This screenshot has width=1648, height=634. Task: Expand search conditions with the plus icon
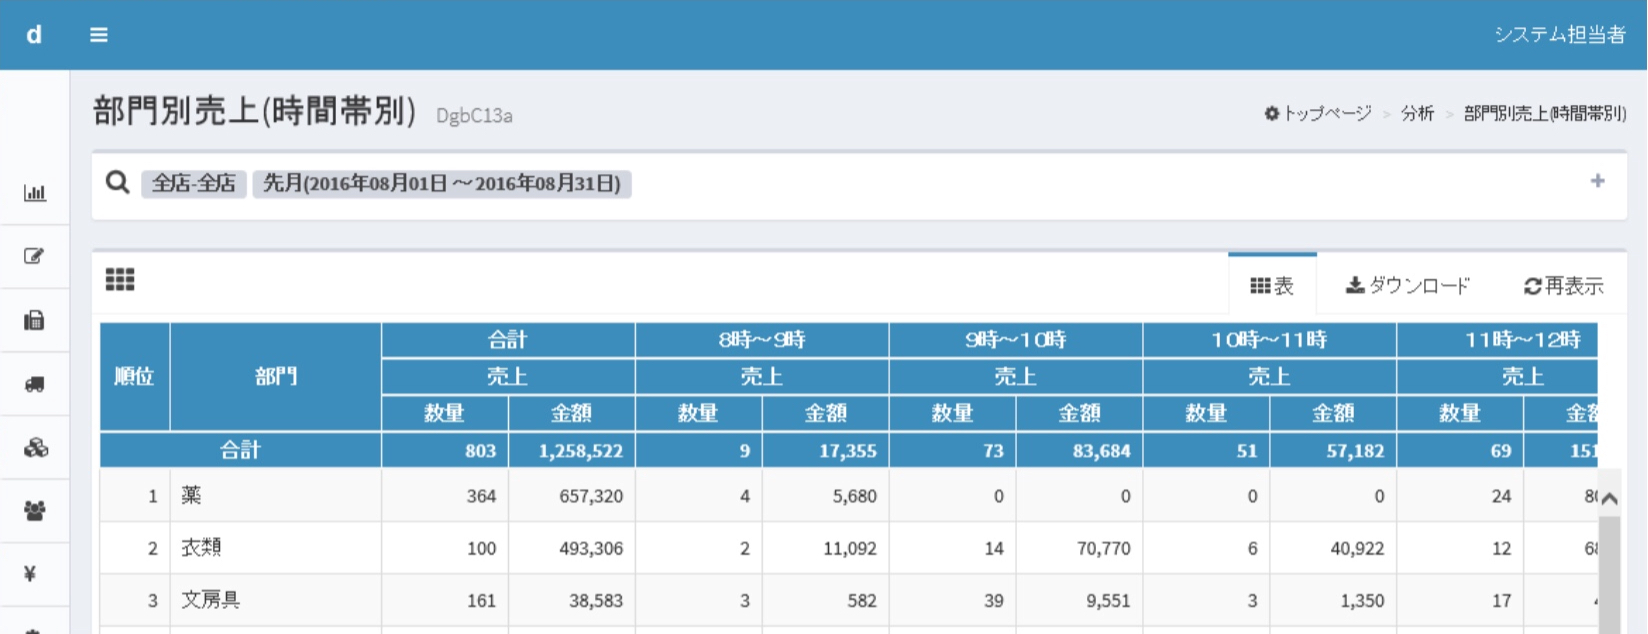point(1598,181)
